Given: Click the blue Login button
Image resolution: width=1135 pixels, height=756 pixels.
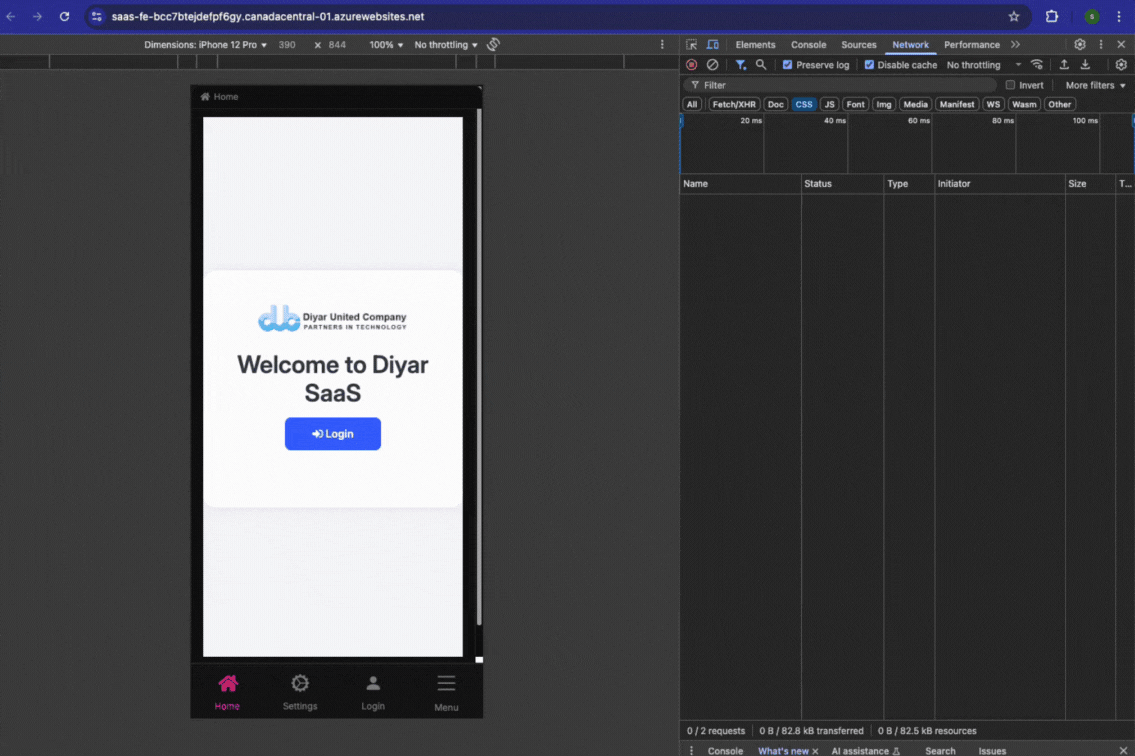Looking at the screenshot, I should click(333, 434).
